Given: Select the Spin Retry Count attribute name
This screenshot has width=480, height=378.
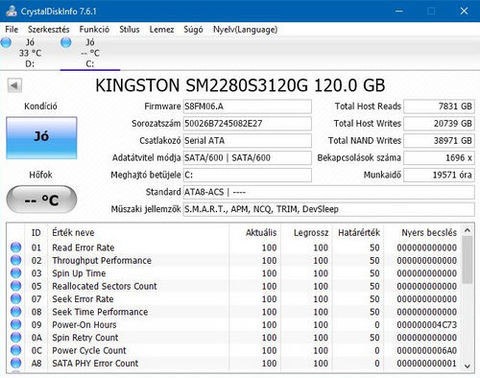Looking at the screenshot, I should point(85,338).
